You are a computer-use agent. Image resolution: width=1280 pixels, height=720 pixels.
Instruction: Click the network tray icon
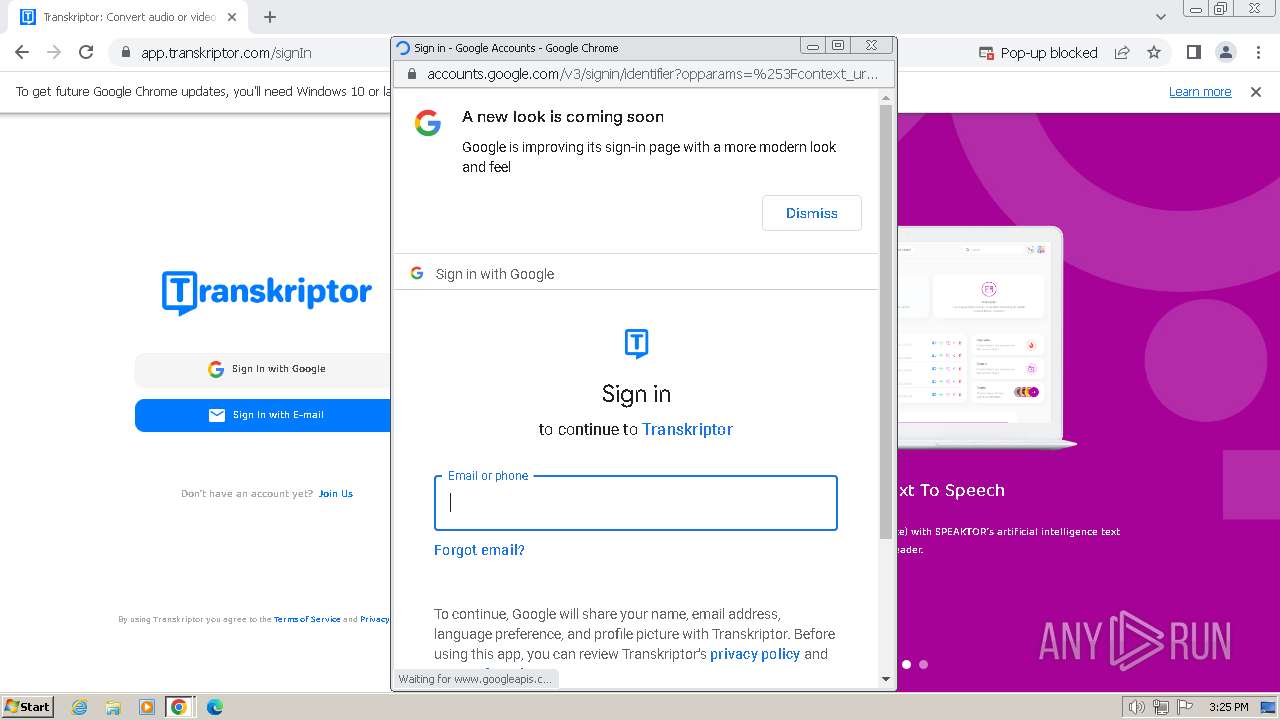(1161, 707)
